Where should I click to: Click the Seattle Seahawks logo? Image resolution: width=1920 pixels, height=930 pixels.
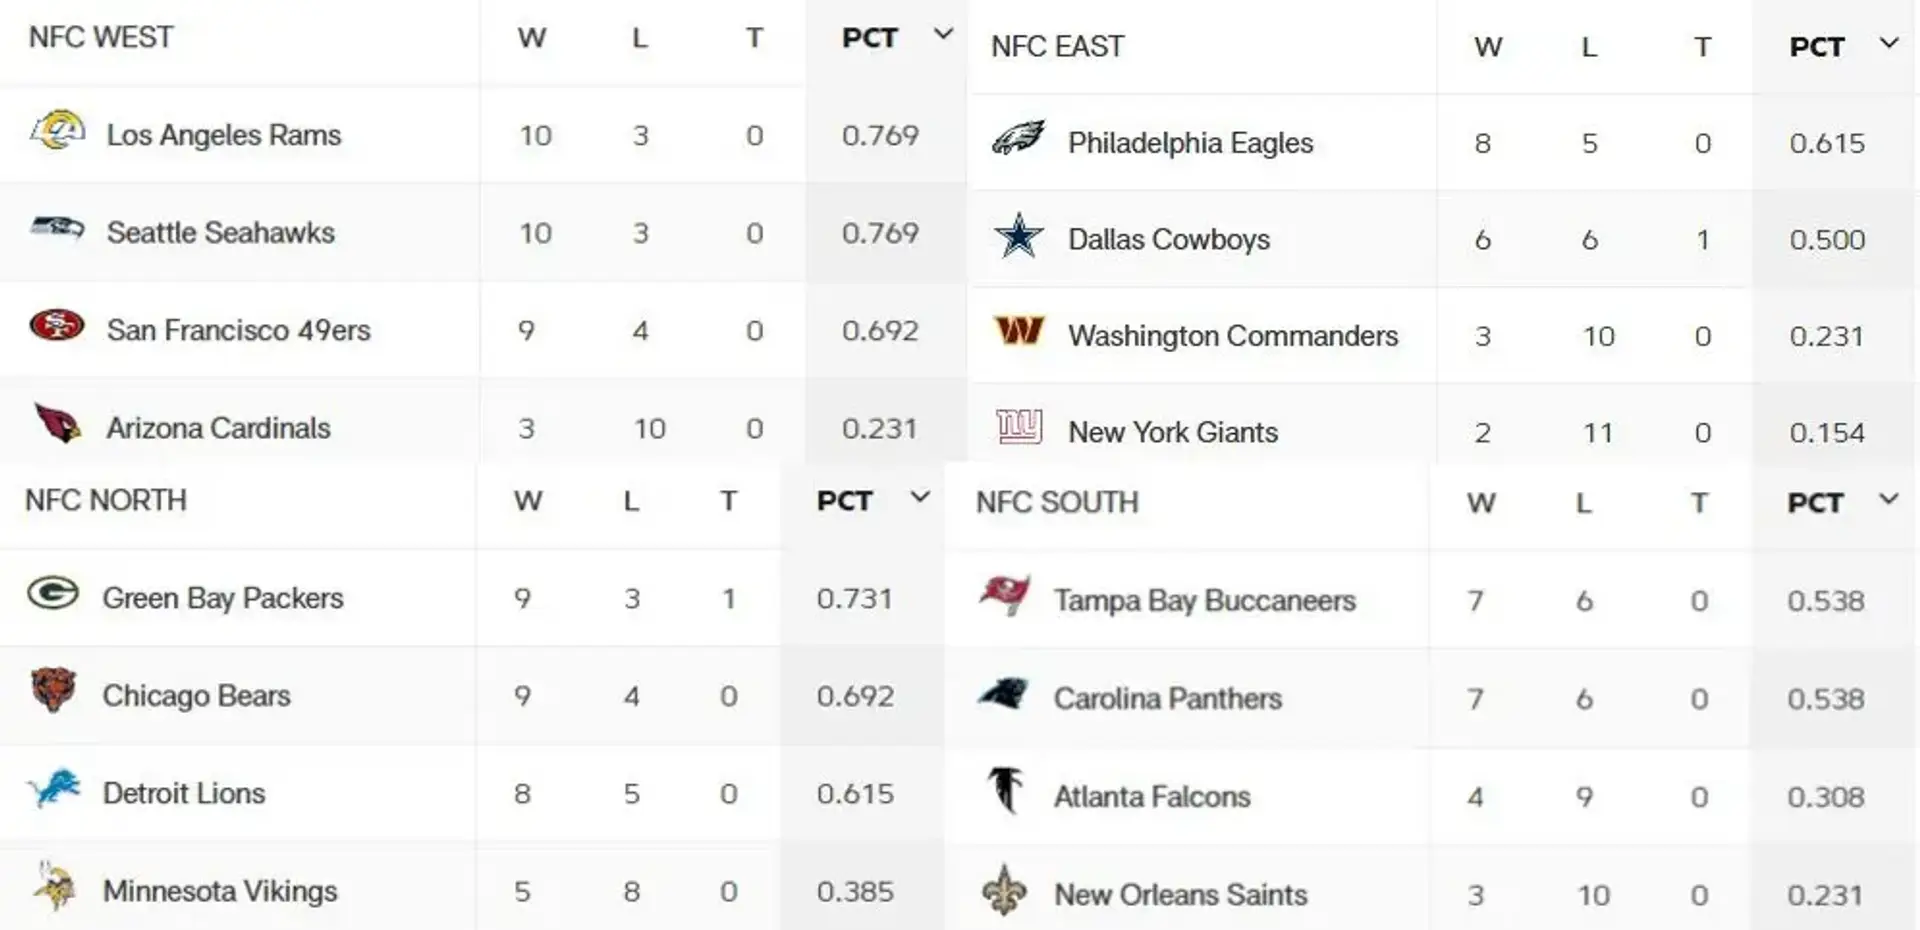57,228
